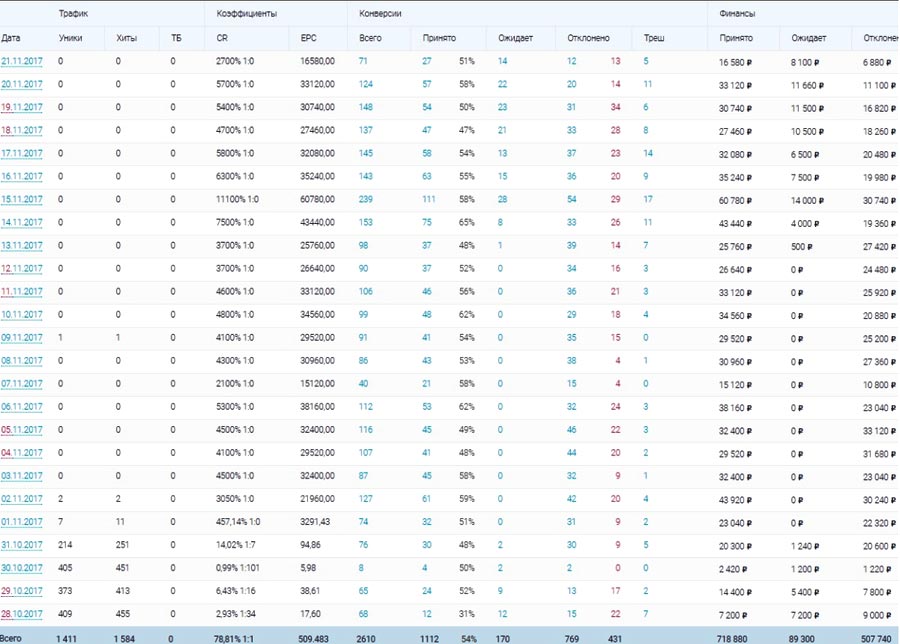Sort by the Хиты column header
Screen dimensions: 900x644
tap(126, 38)
